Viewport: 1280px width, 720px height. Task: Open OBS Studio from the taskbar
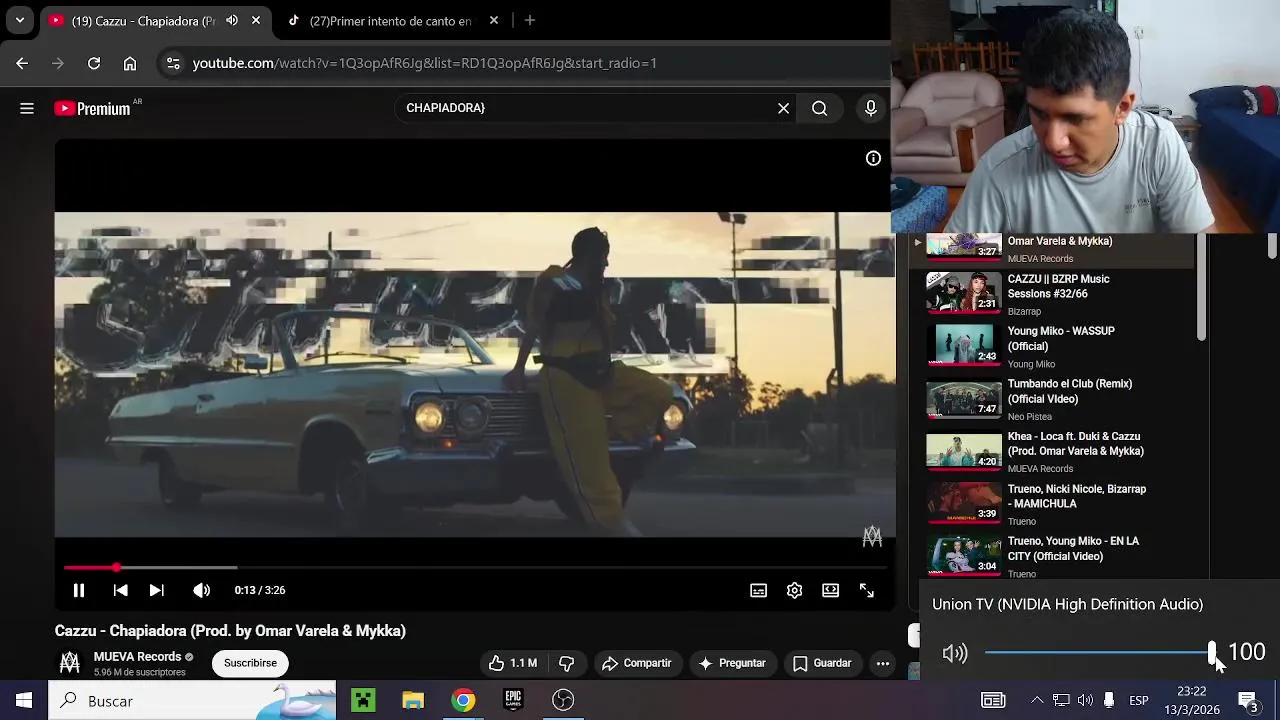coord(563,700)
